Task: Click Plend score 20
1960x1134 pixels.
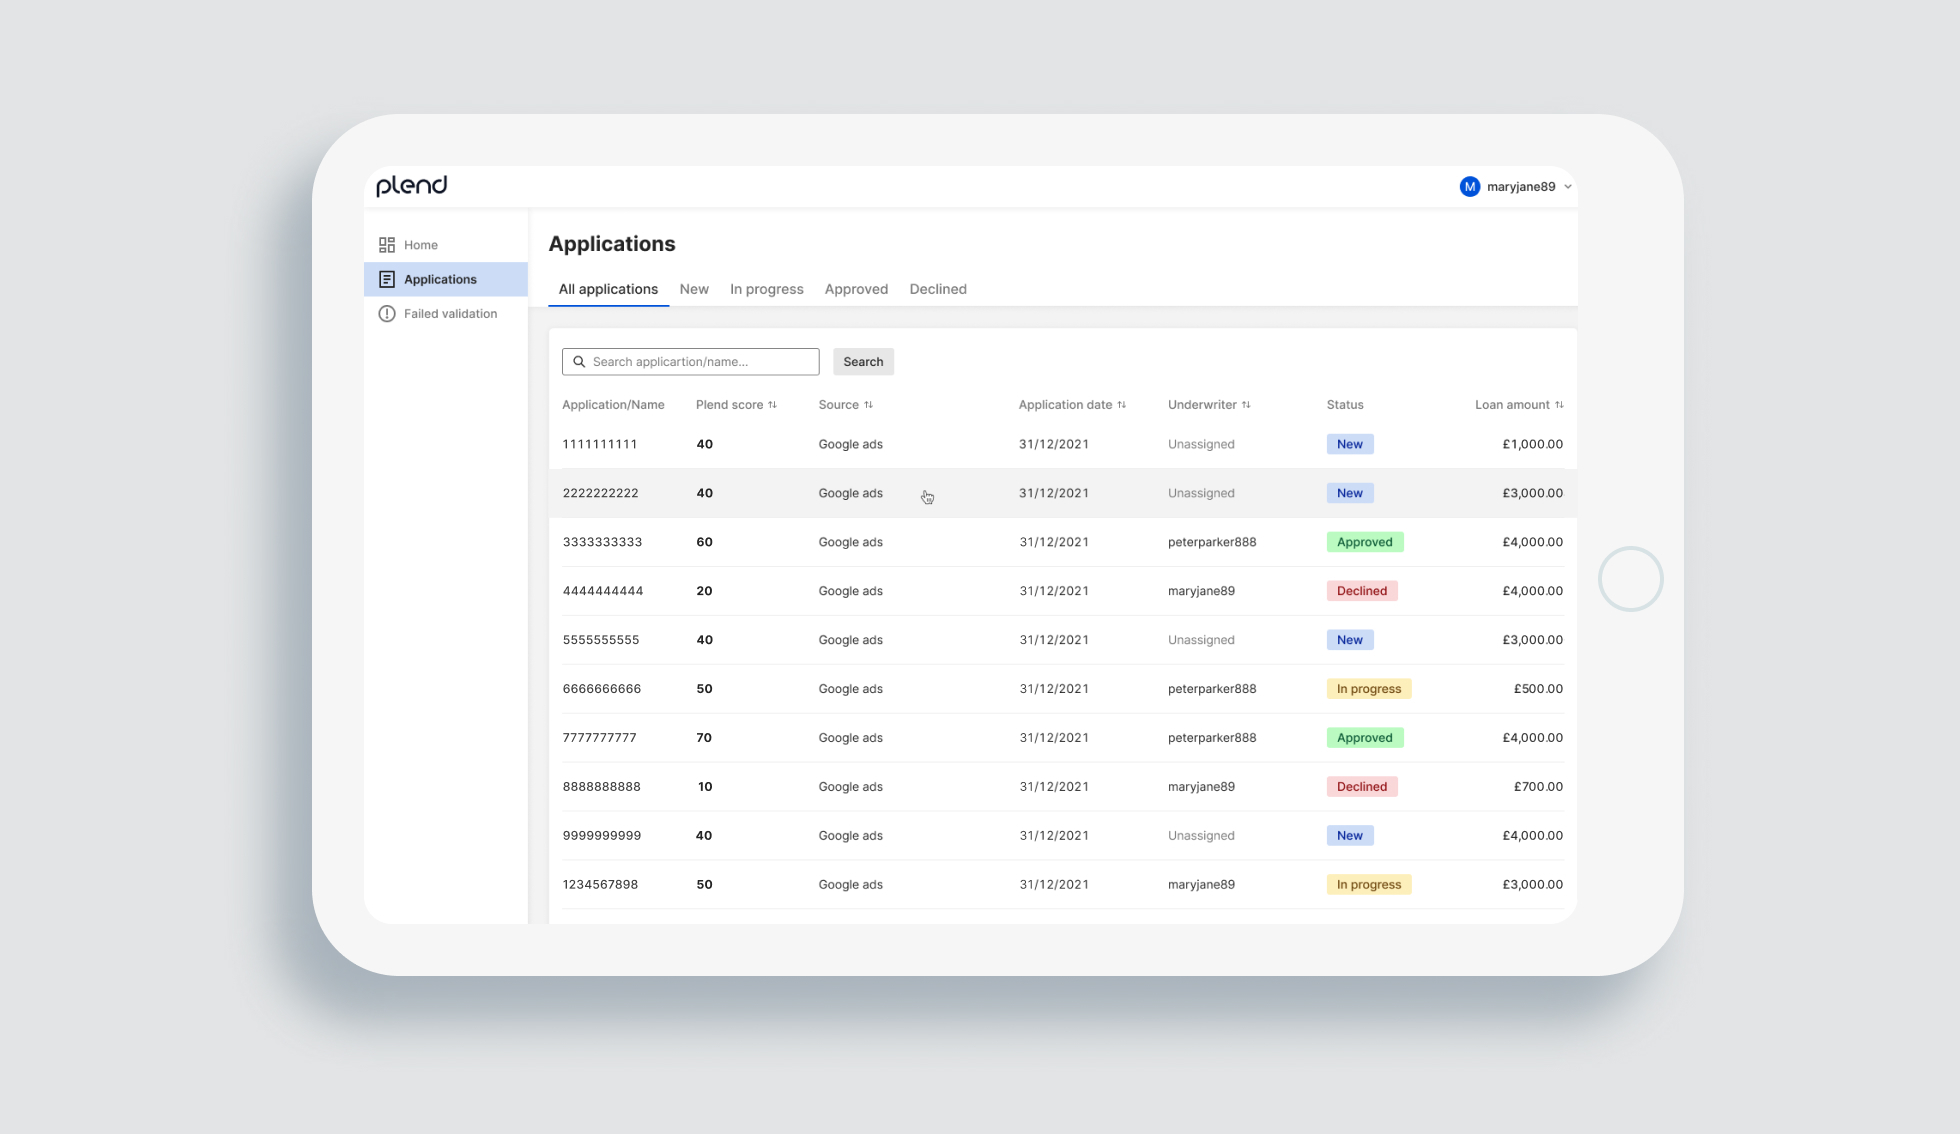Action: (x=704, y=591)
